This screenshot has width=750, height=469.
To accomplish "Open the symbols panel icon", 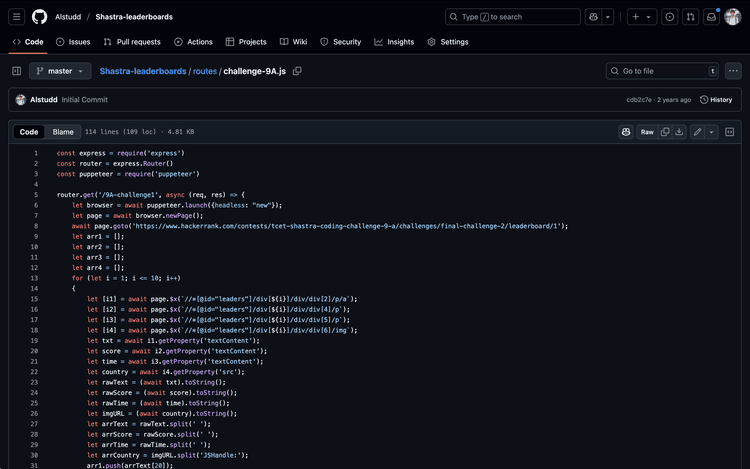I will tap(730, 132).
